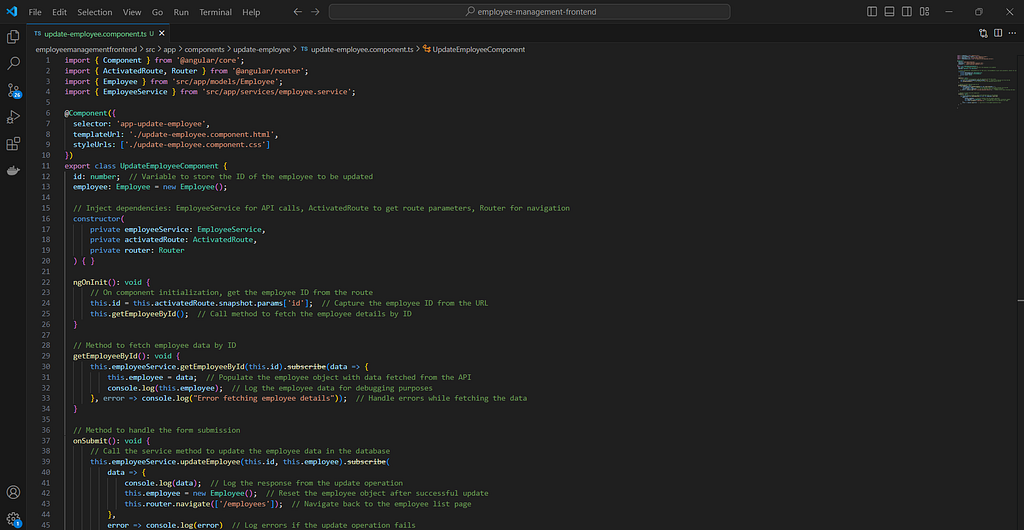Open editor More Actions ellipsis
The width and height of the screenshot is (1024, 530).
pyautogui.click(x=1013, y=33)
